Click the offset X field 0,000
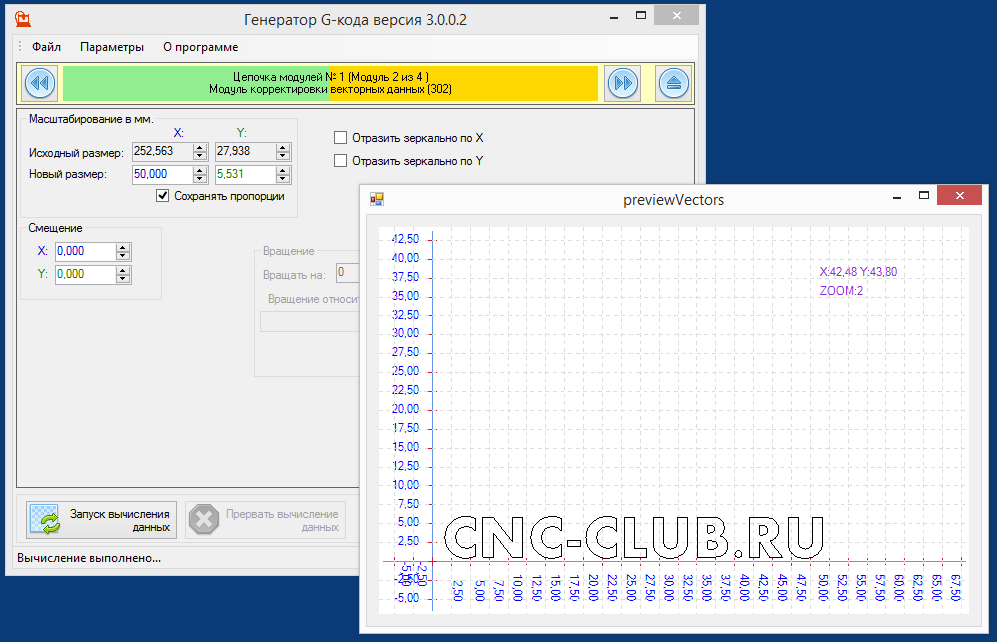 [85, 251]
